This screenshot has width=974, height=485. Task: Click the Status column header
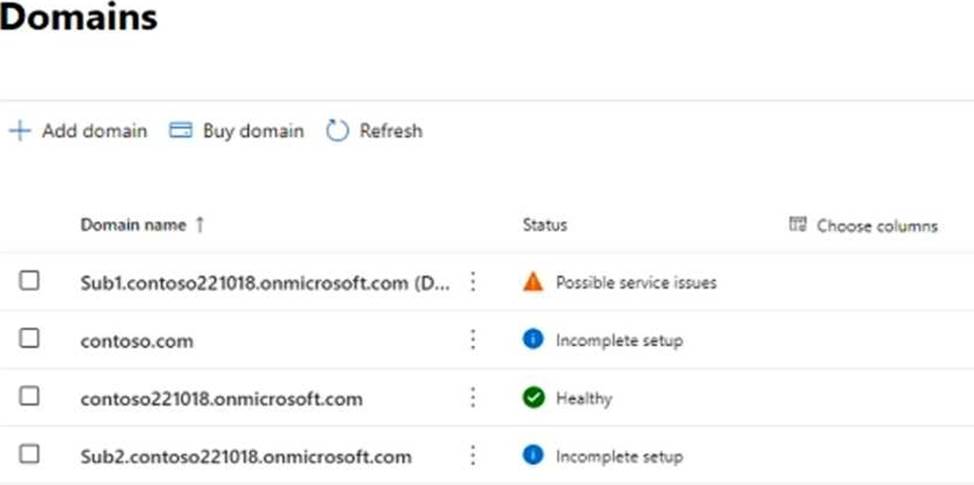545,225
